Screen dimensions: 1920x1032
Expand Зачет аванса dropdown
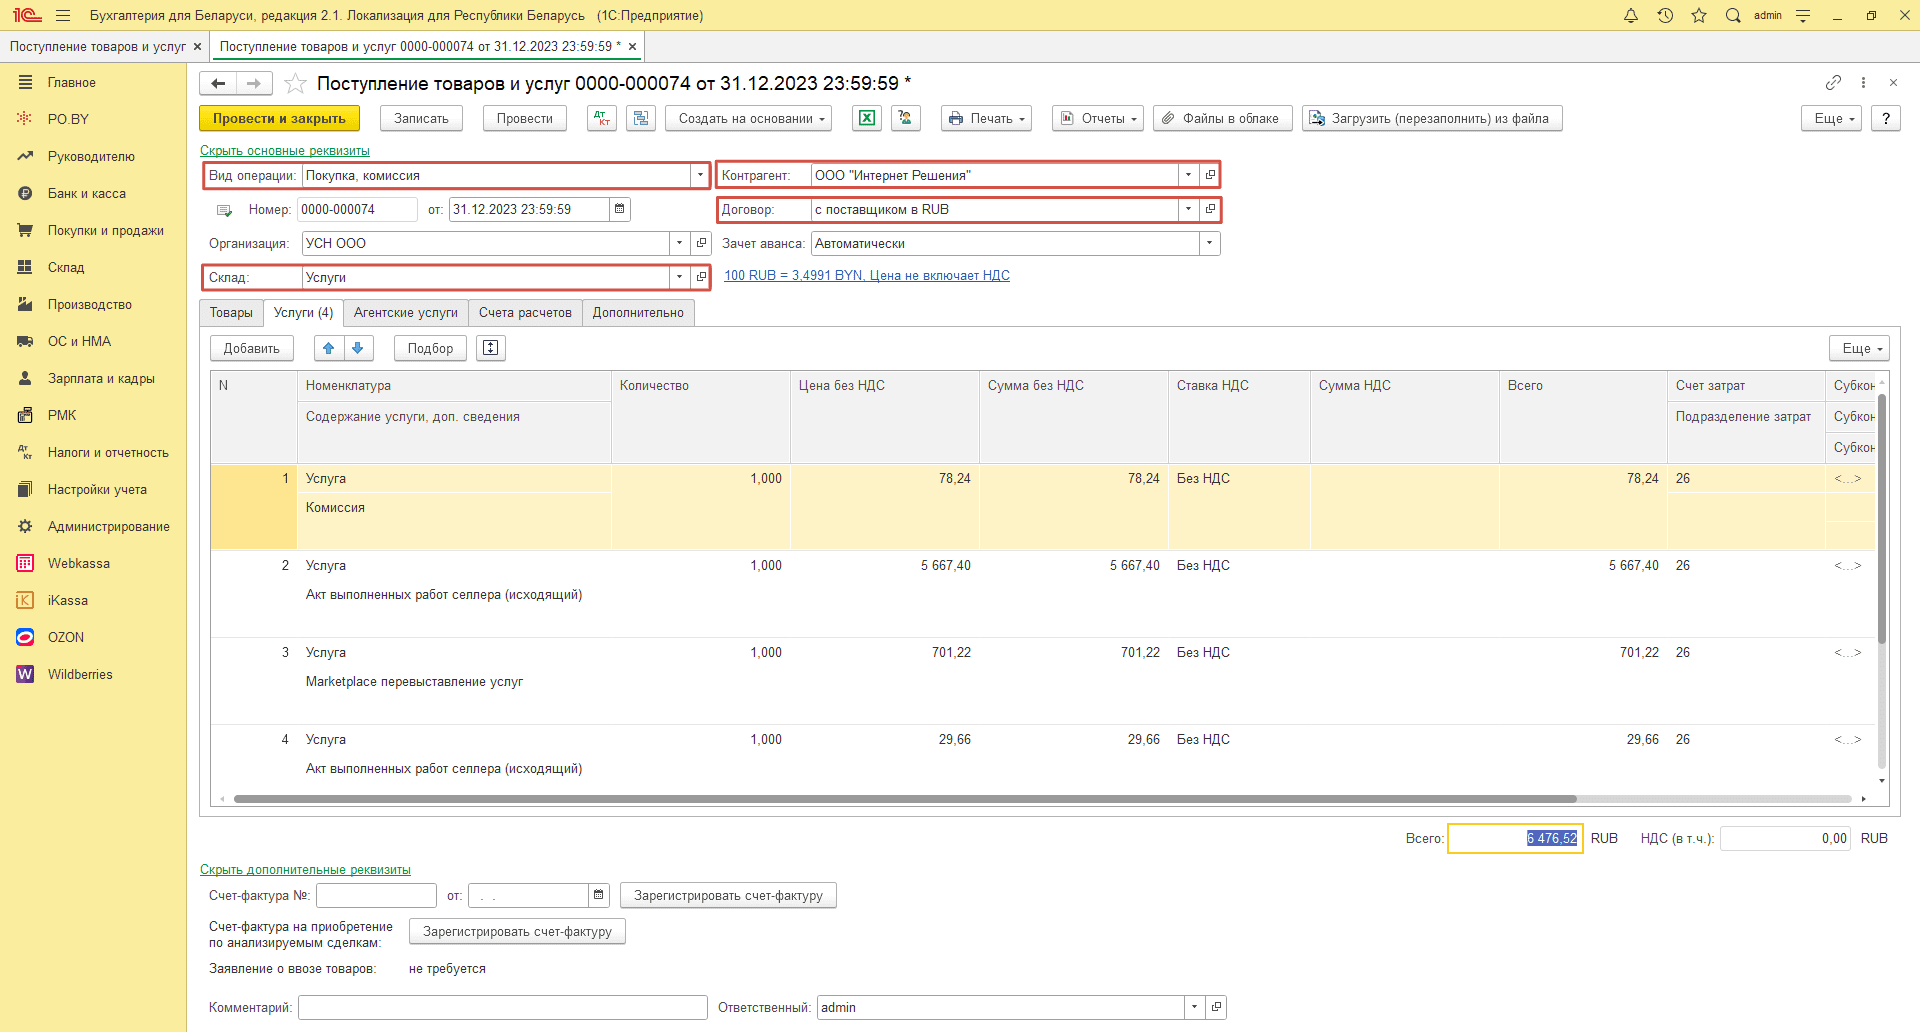click(1210, 244)
